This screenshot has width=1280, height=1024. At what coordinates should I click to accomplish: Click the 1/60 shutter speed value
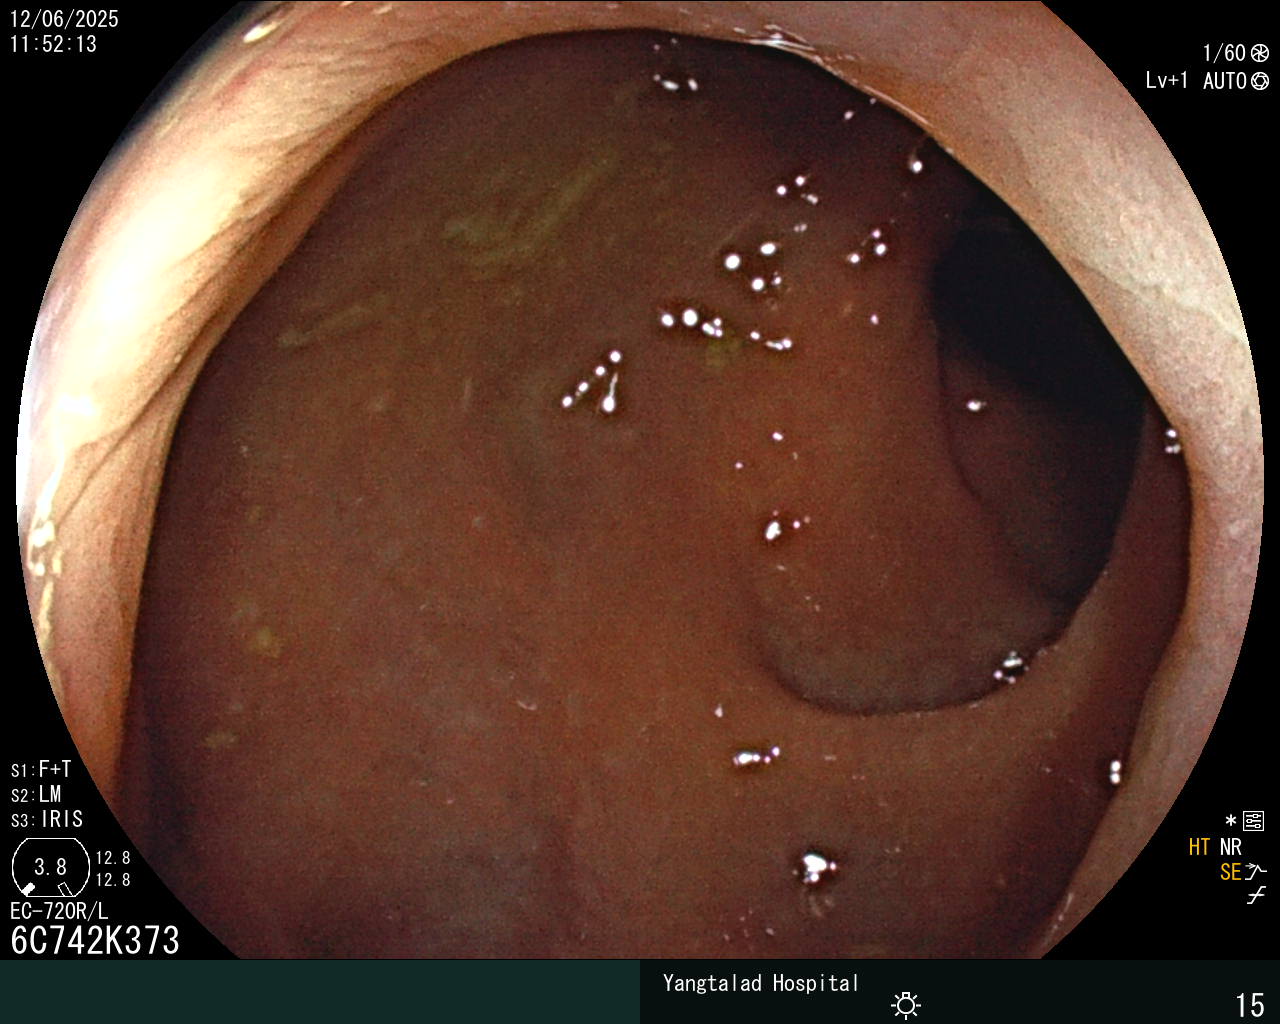[x=1224, y=53]
